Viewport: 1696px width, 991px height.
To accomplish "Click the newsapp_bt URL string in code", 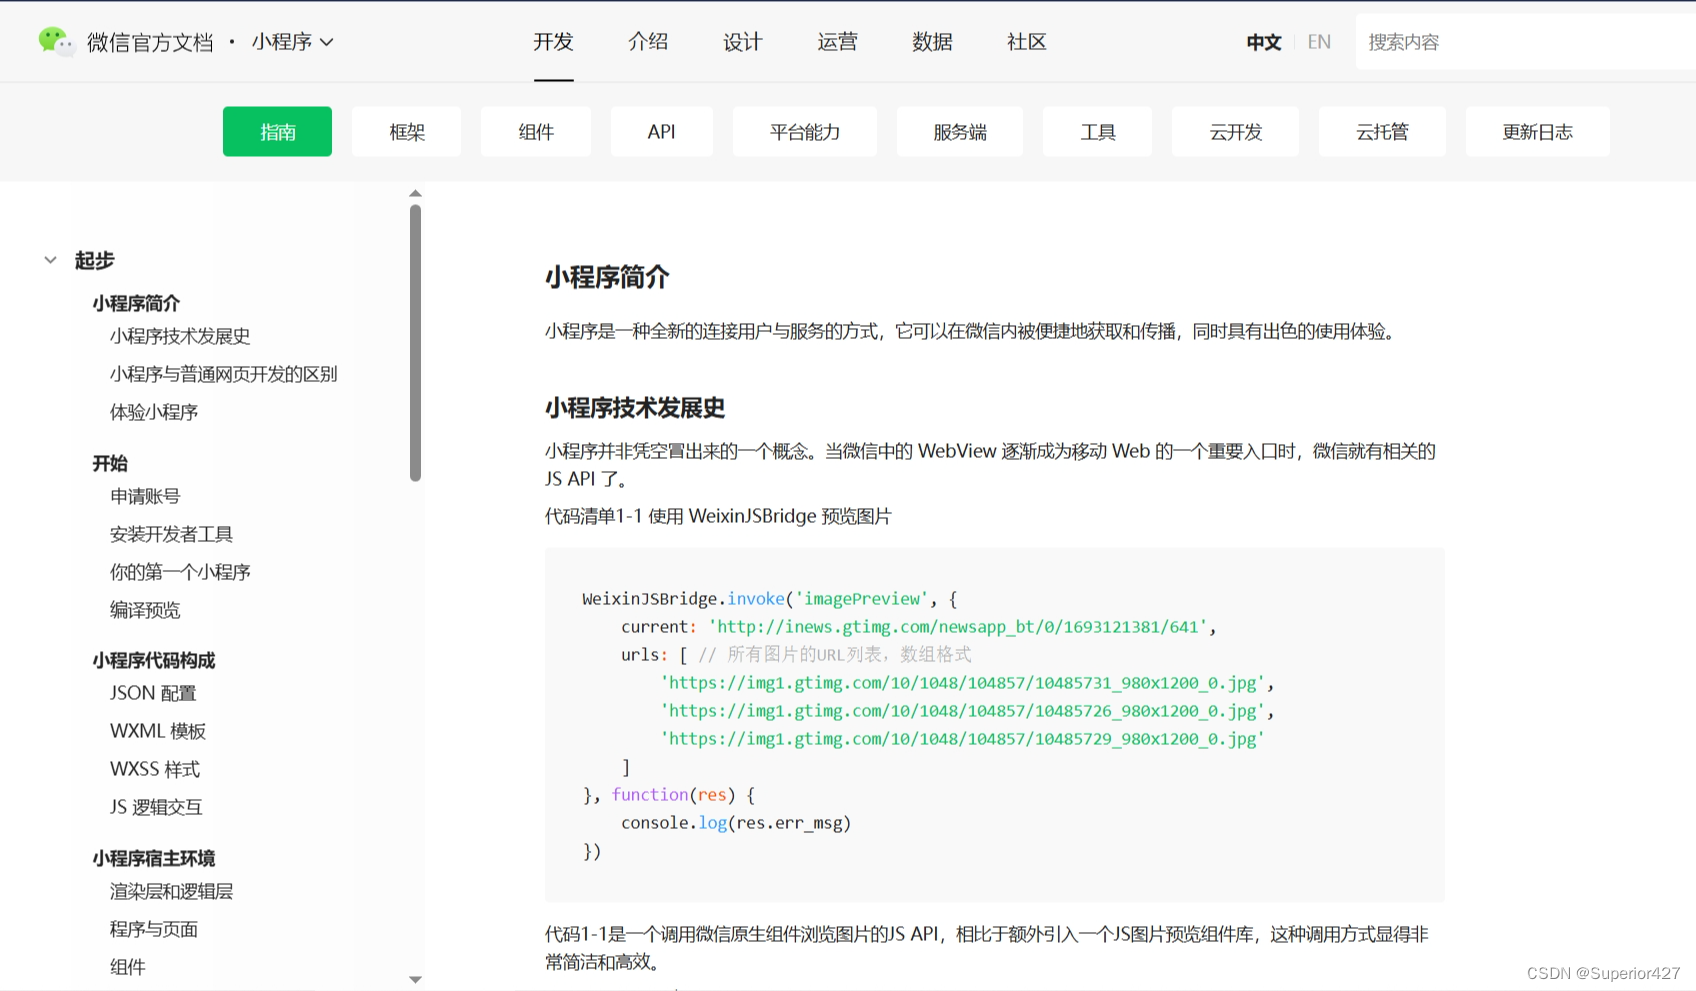I will tap(958, 627).
